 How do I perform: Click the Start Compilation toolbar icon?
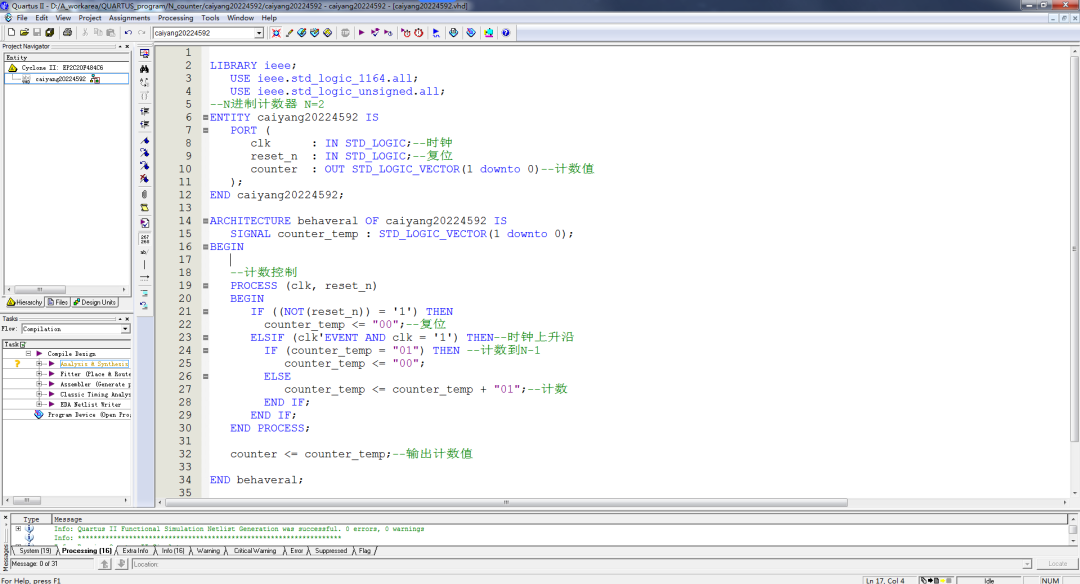[361, 33]
